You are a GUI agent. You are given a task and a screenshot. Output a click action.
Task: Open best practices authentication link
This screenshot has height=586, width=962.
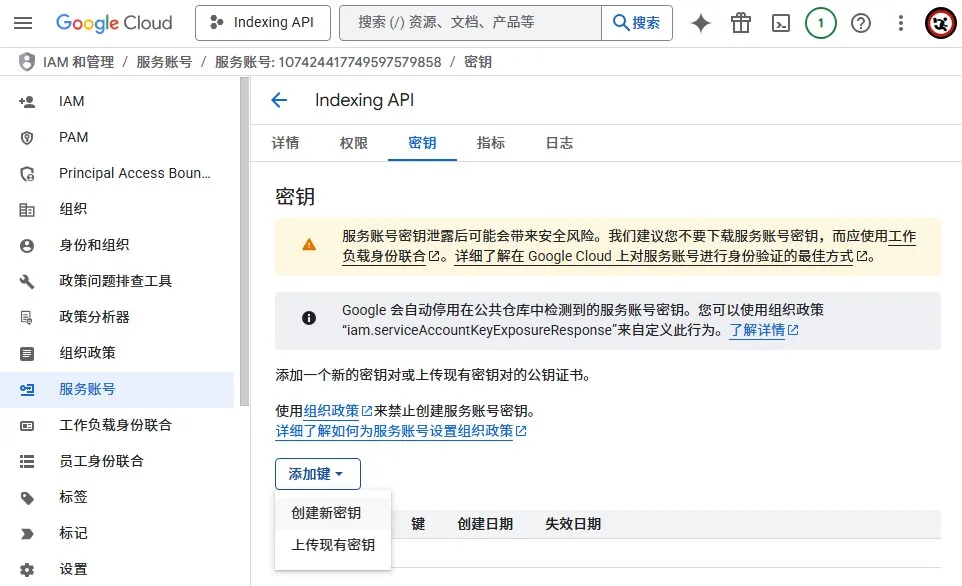[654, 256]
